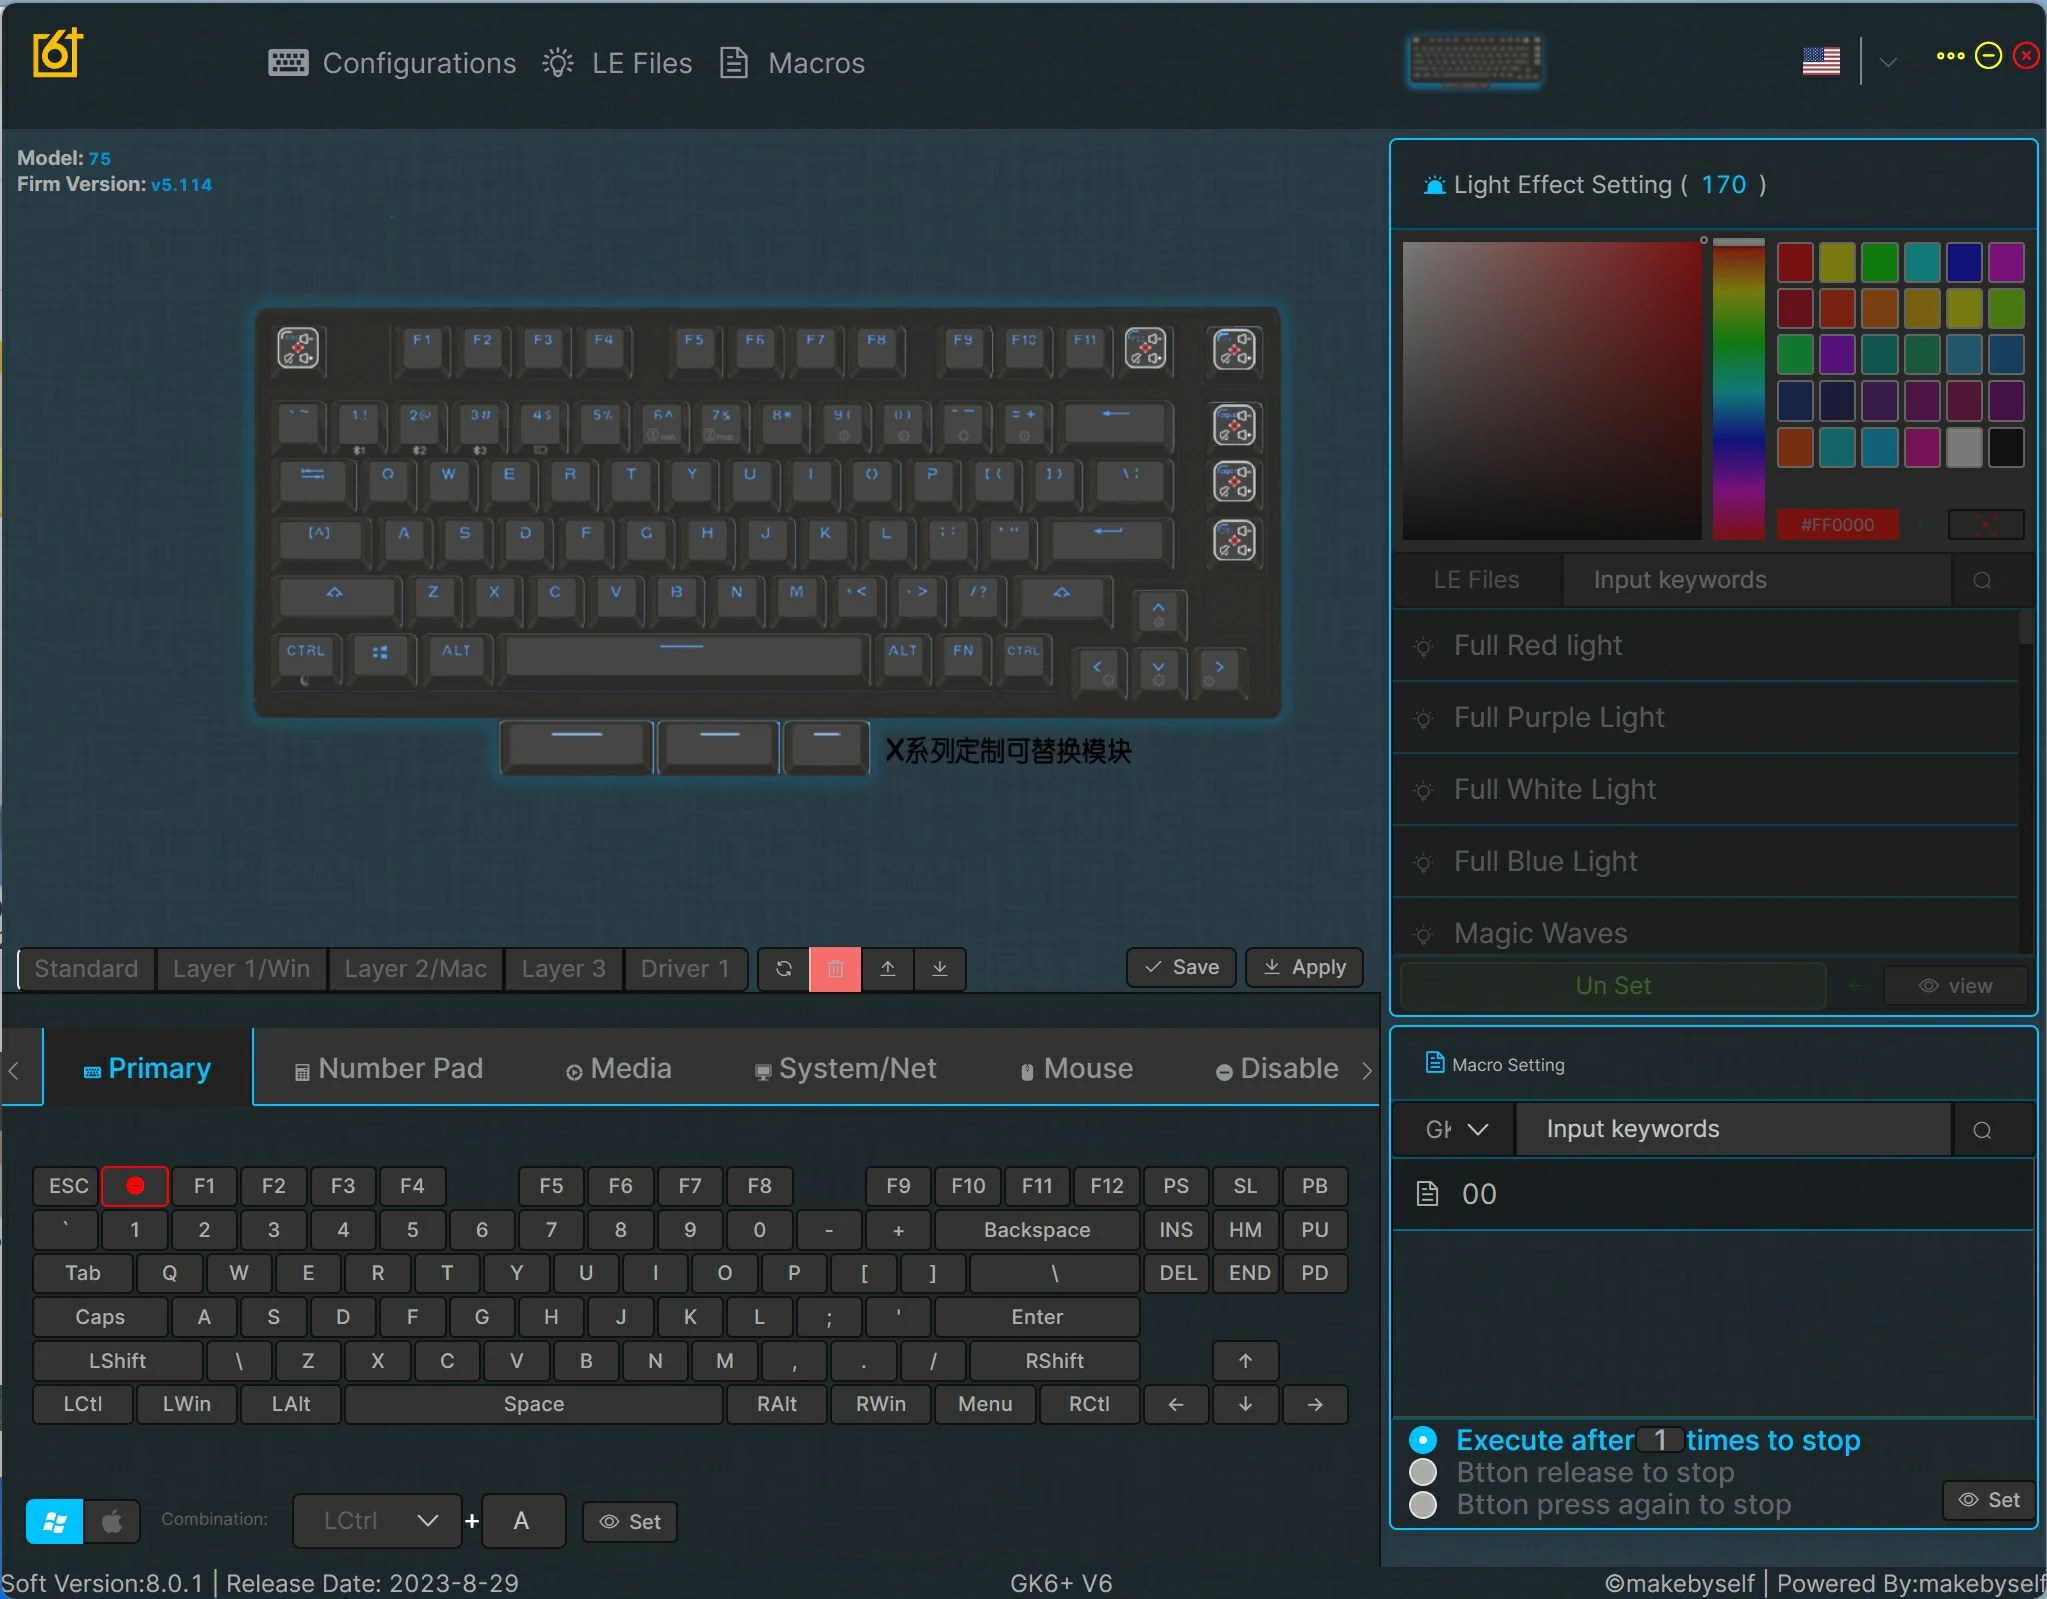Open the language flag dropdown chevron

1888,62
